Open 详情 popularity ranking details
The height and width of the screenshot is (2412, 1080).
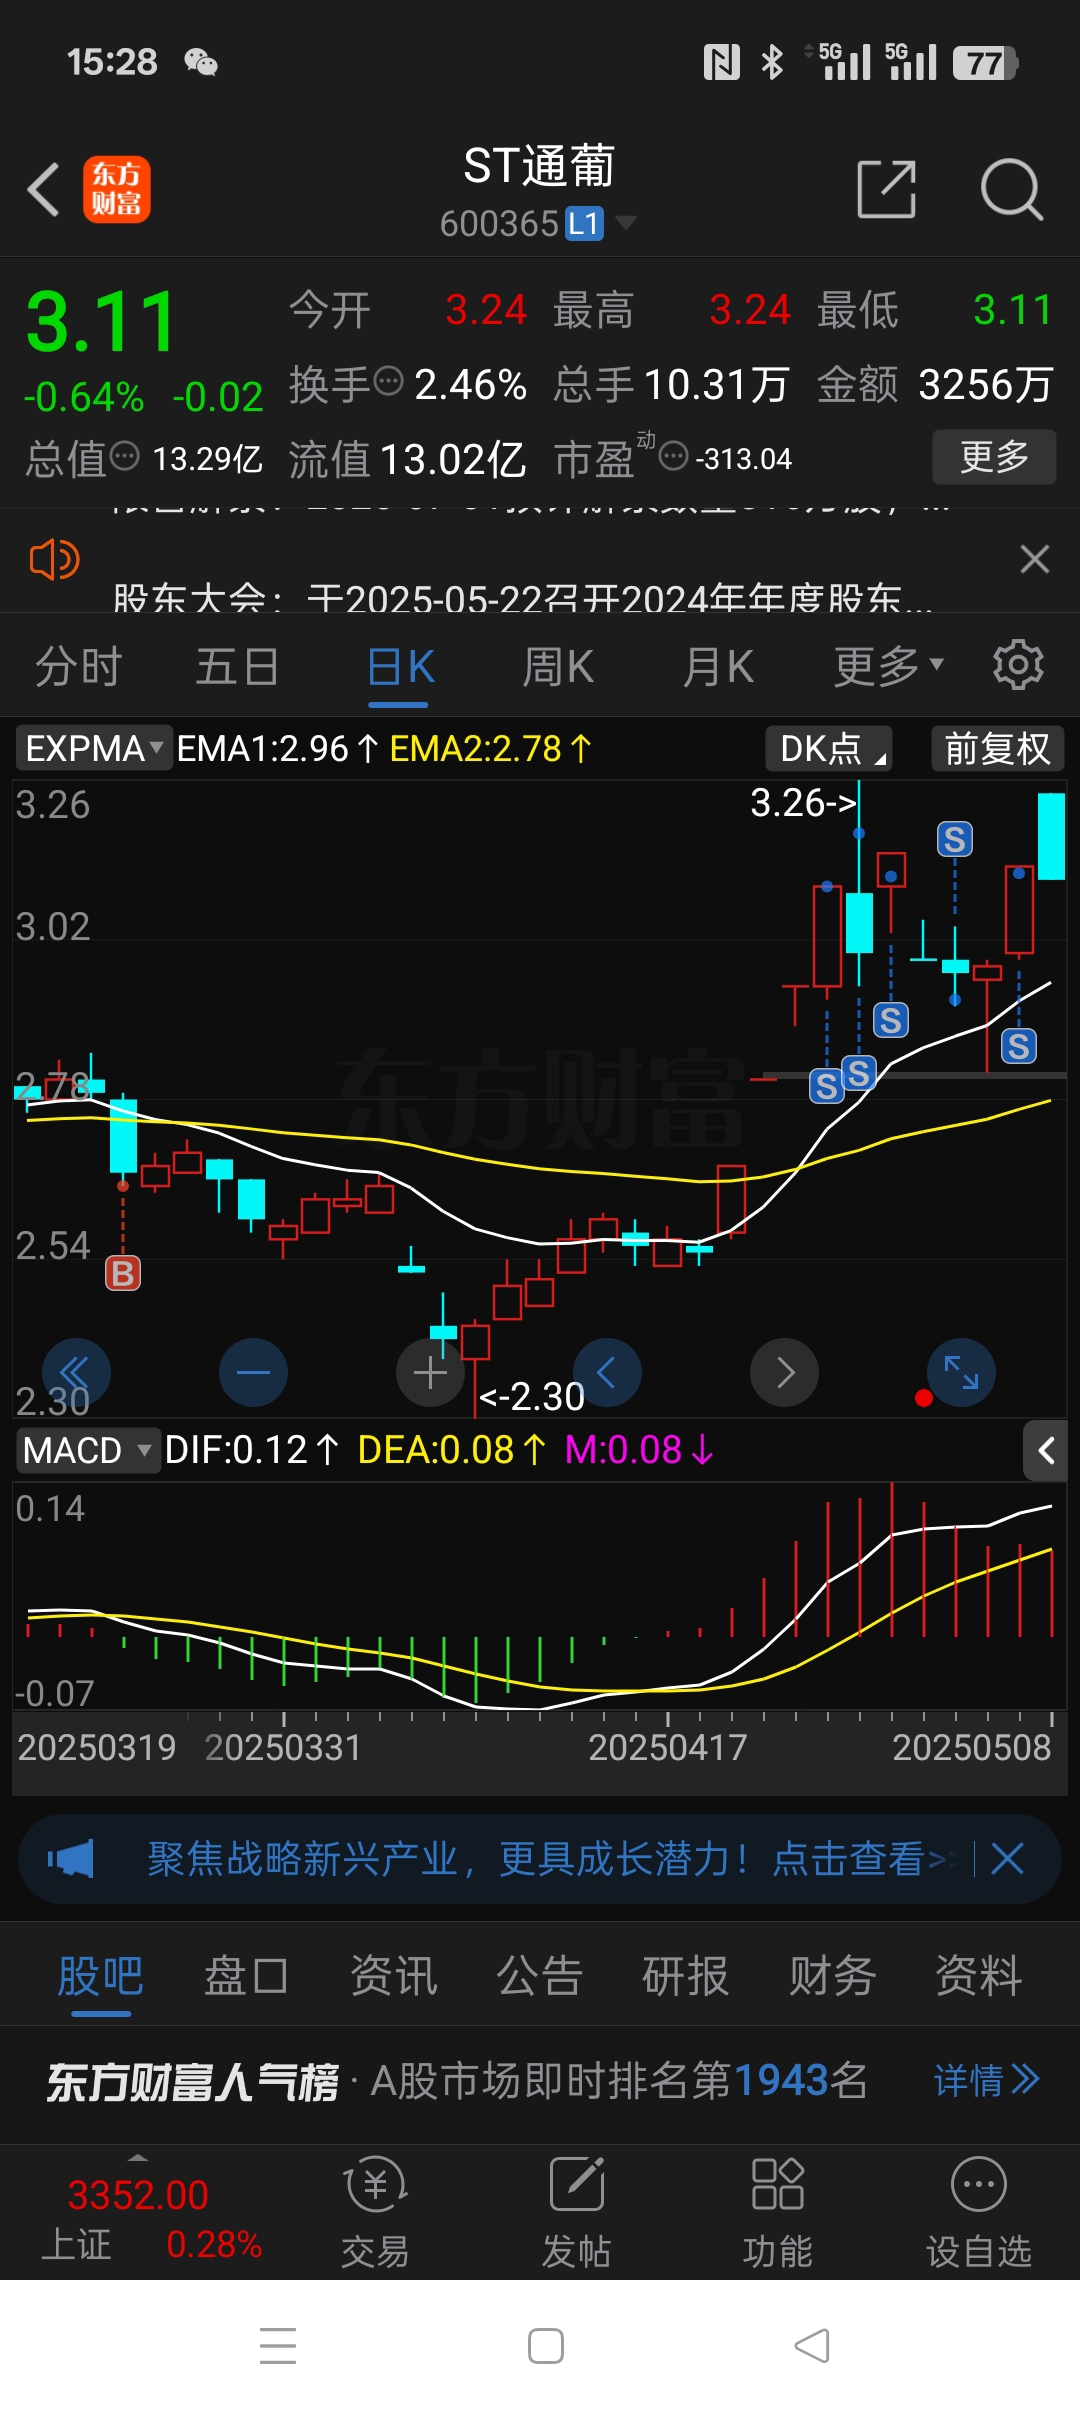tap(986, 2081)
